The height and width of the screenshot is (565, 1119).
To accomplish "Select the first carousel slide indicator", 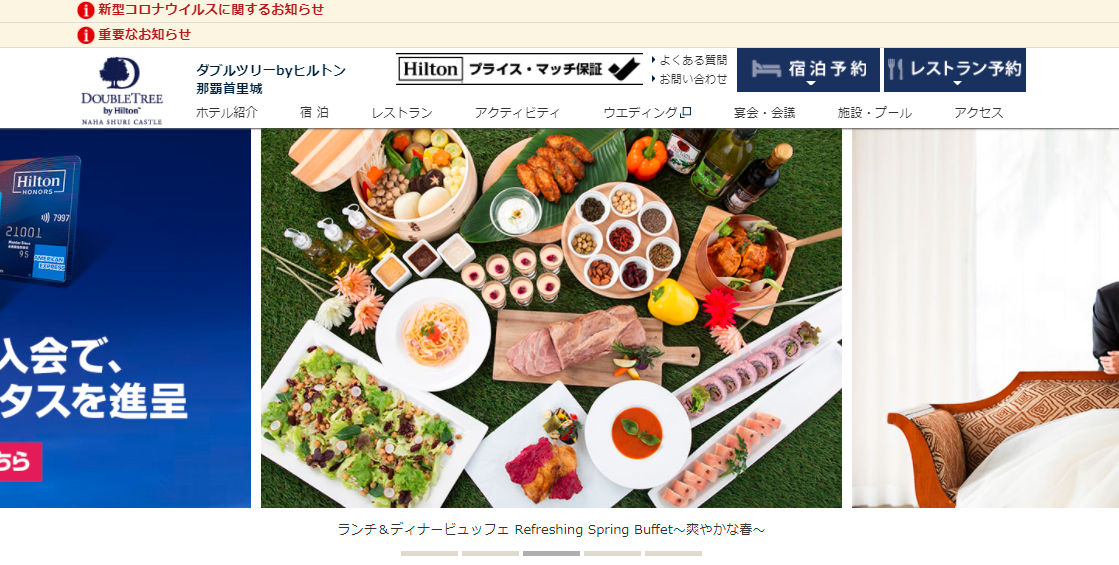I will pyautogui.click(x=429, y=554).
